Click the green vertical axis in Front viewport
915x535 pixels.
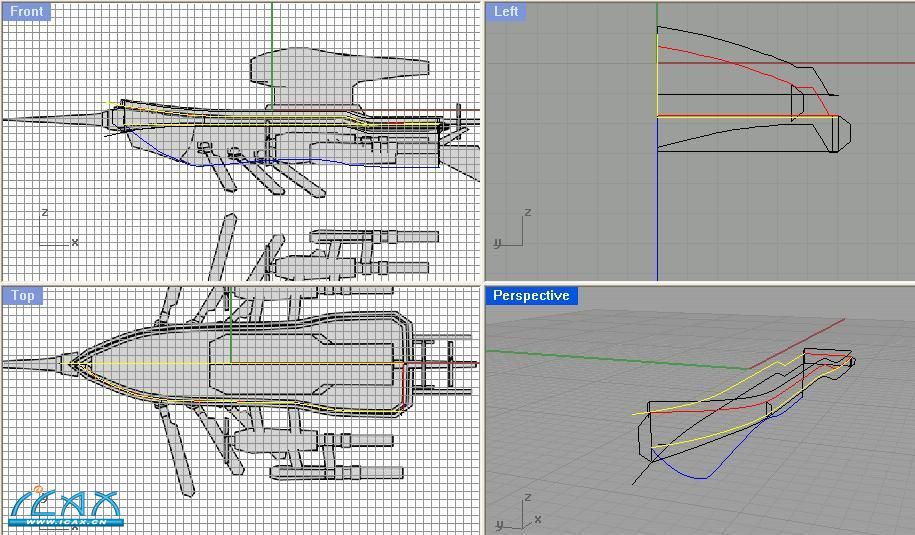click(x=271, y=30)
